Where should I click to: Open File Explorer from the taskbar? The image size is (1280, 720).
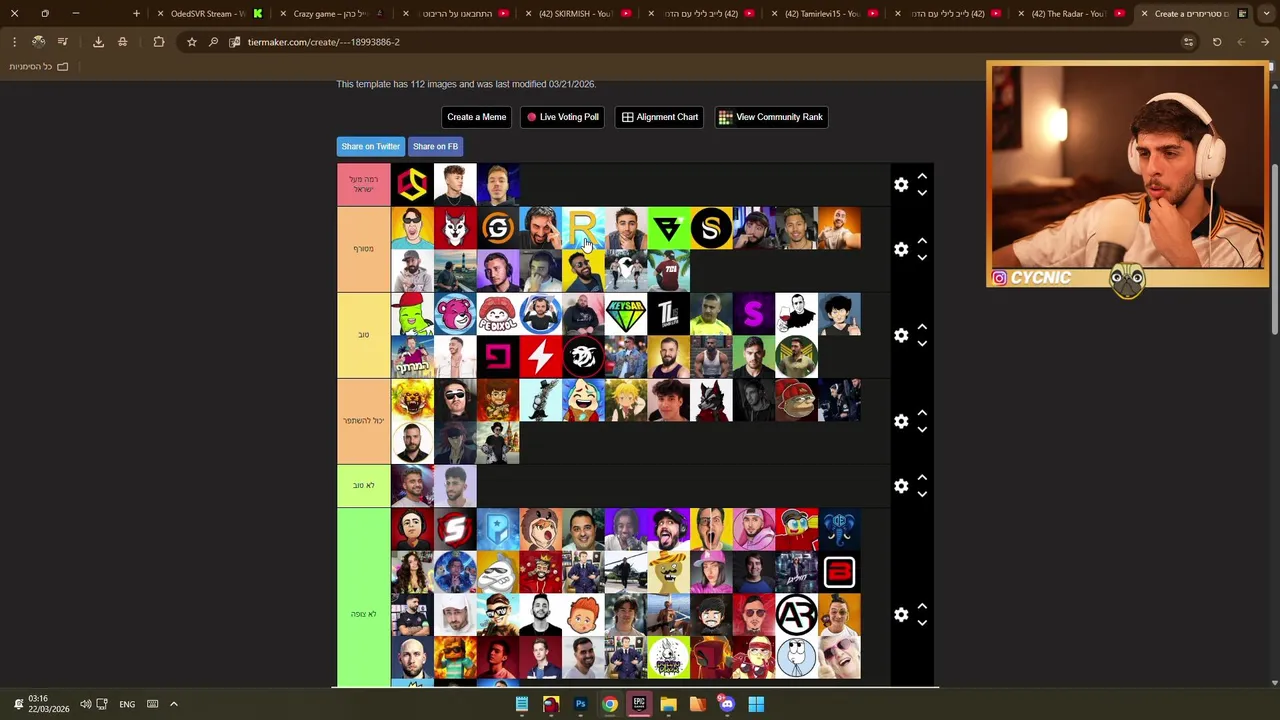[x=668, y=704]
